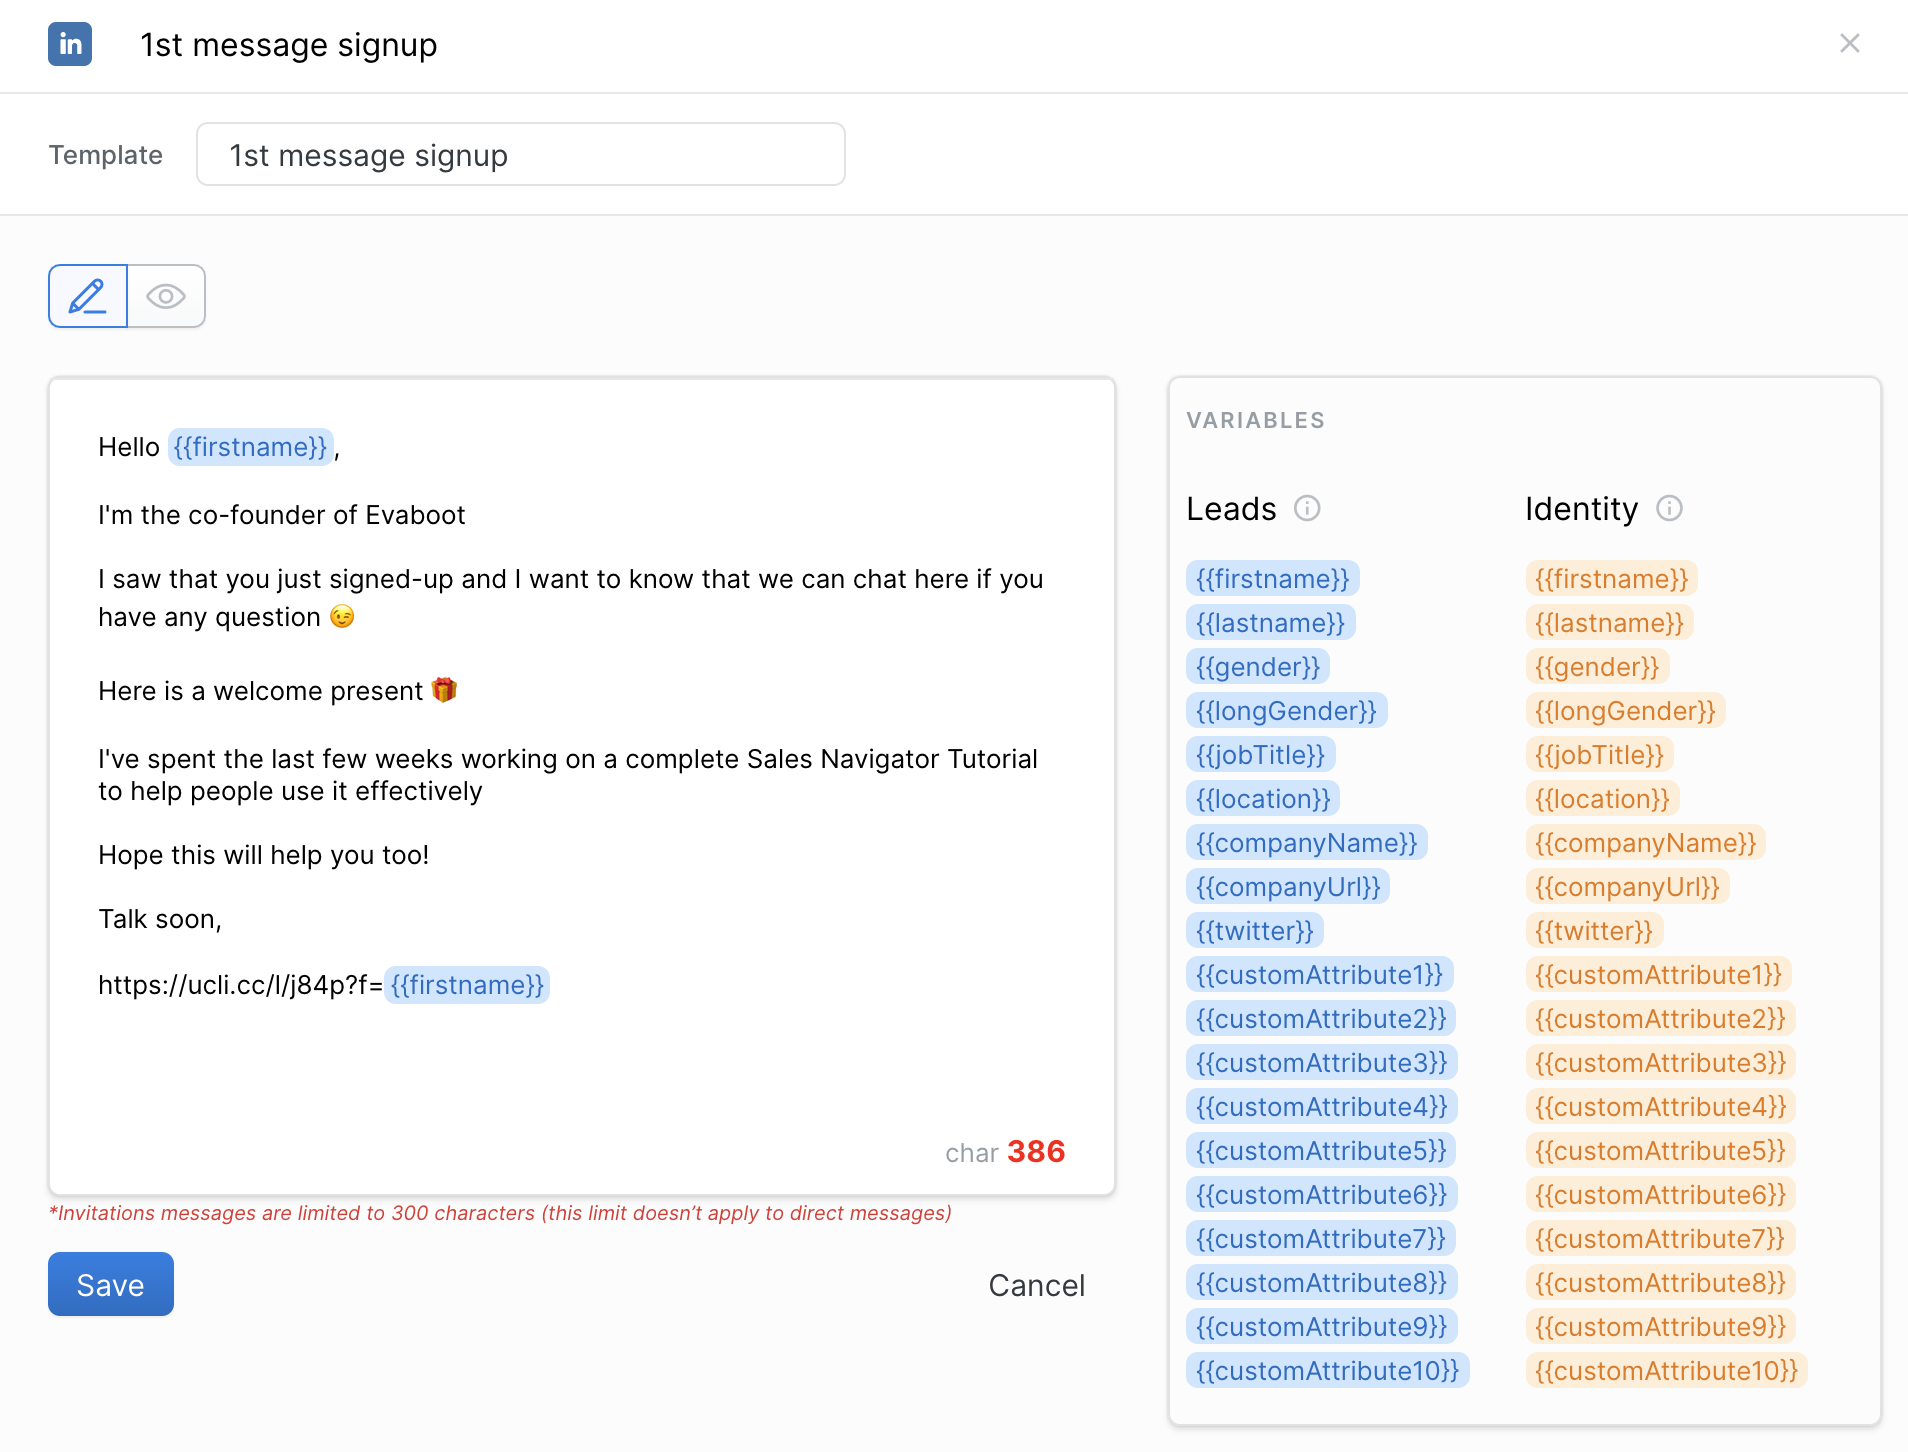
Task: Insert Identity {{customAttribute8}} variable
Action: [x=1661, y=1283]
